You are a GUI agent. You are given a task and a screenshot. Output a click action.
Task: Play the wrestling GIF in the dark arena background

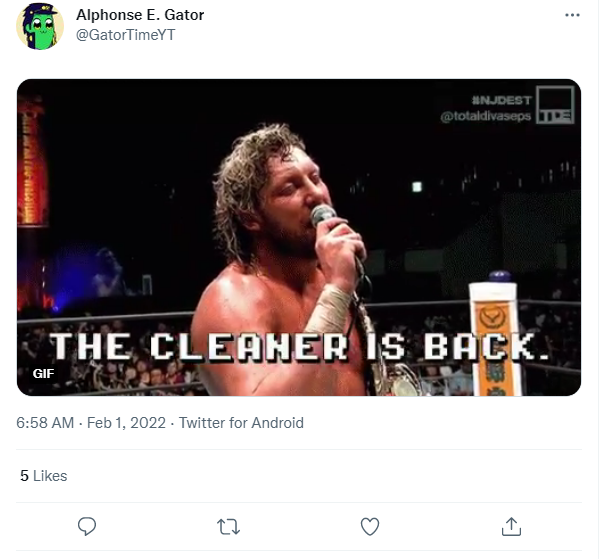coord(299,237)
